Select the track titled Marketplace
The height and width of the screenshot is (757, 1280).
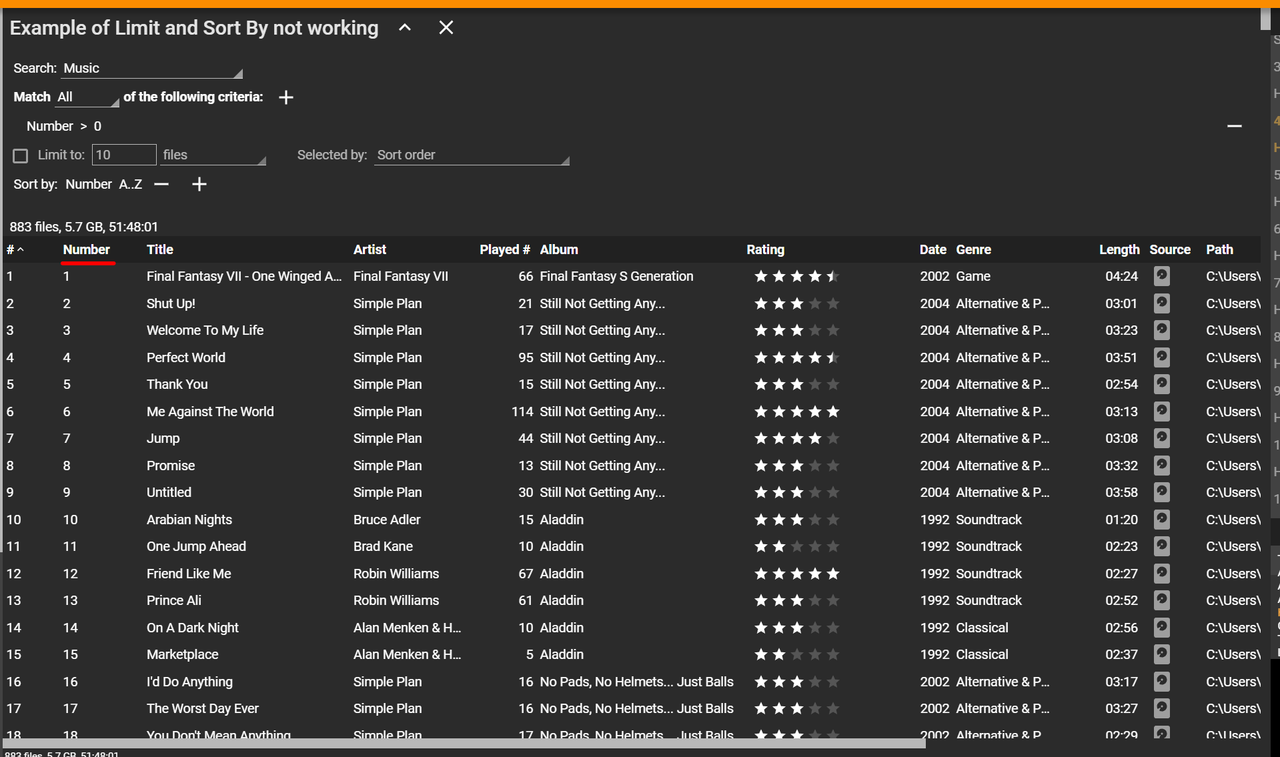pos(182,654)
